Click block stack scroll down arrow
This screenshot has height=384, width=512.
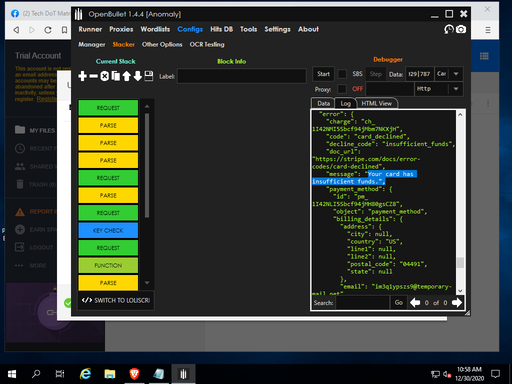pyautogui.click(x=147, y=283)
